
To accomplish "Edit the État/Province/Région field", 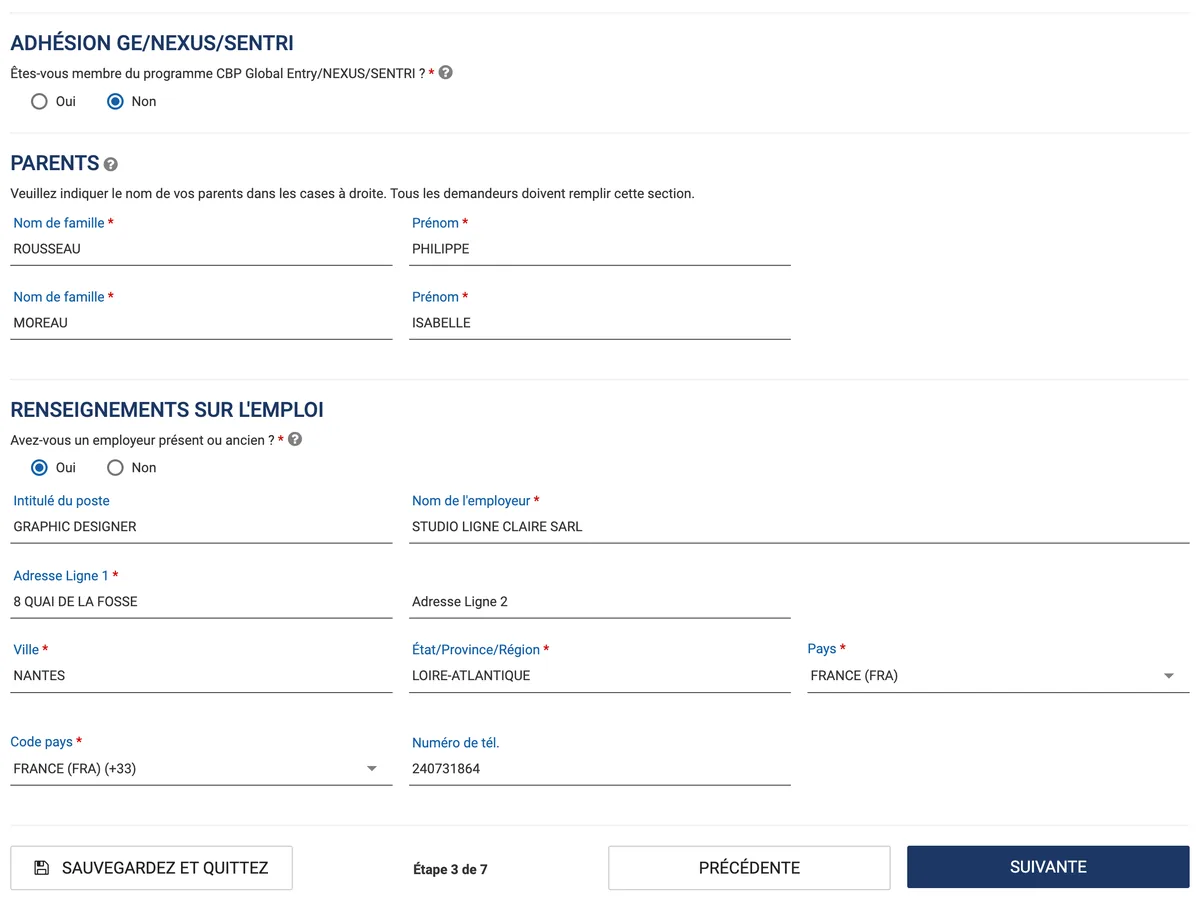I will pos(600,676).
